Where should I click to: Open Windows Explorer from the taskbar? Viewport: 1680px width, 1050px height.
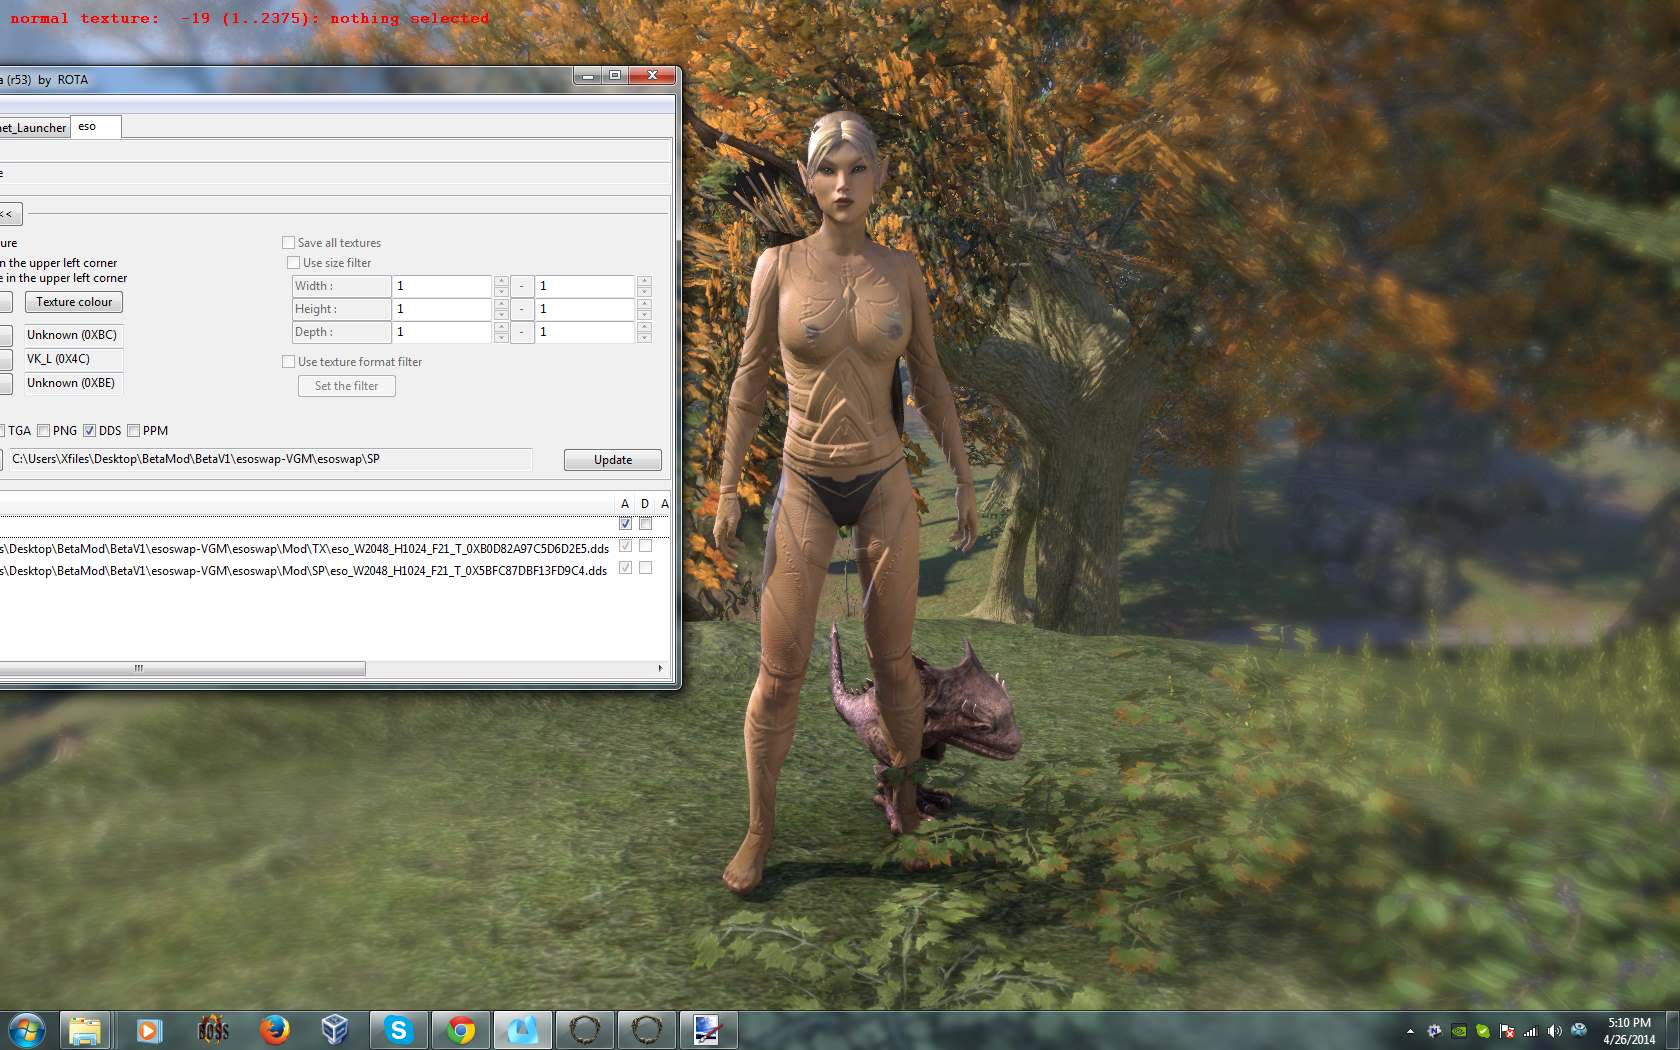coord(85,1030)
